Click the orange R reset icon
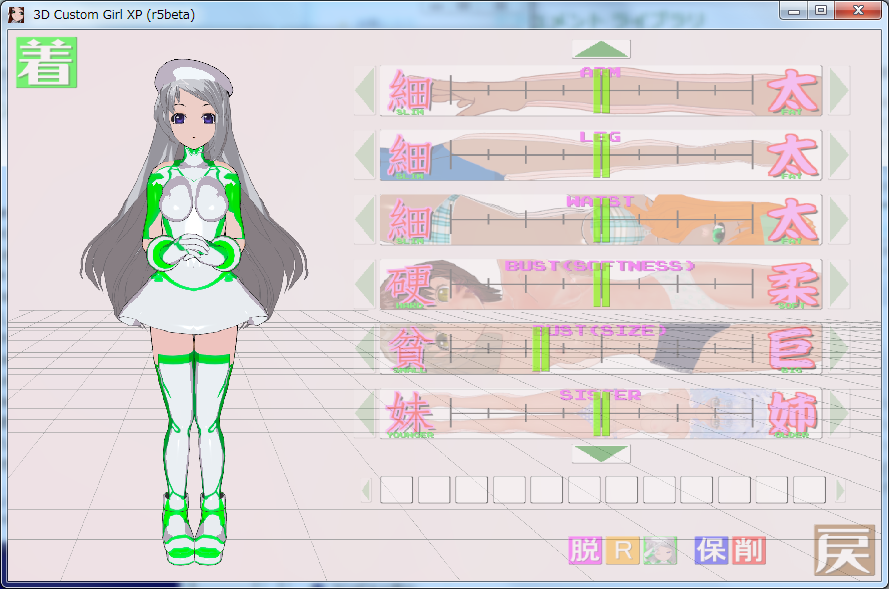 (622, 550)
